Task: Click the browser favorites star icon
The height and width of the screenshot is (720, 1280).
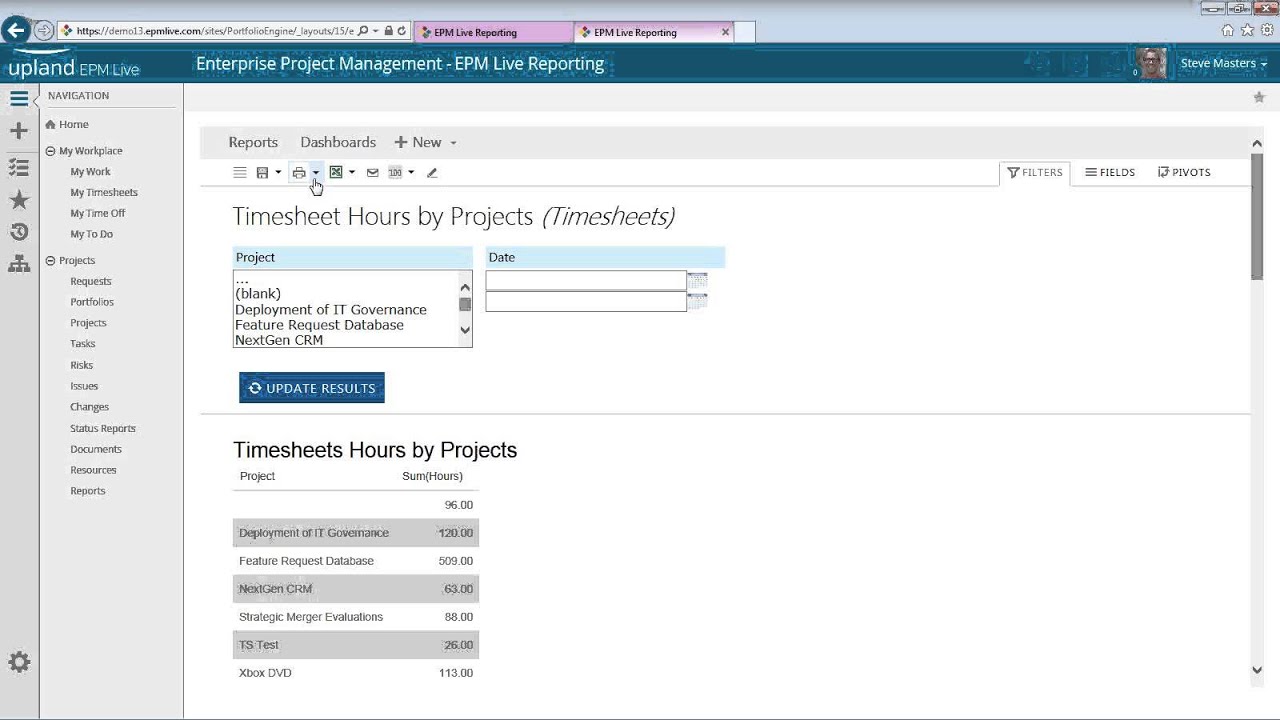Action: (x=1247, y=31)
